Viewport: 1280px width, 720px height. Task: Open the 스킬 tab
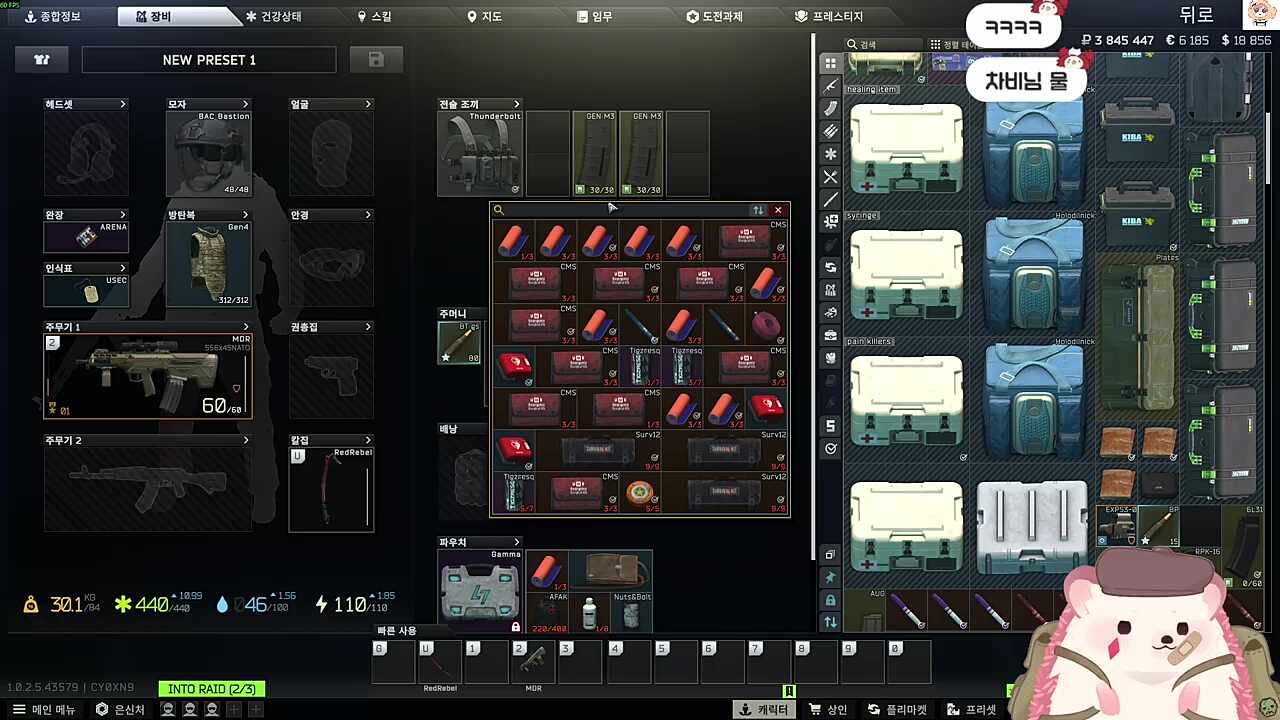(x=374, y=16)
